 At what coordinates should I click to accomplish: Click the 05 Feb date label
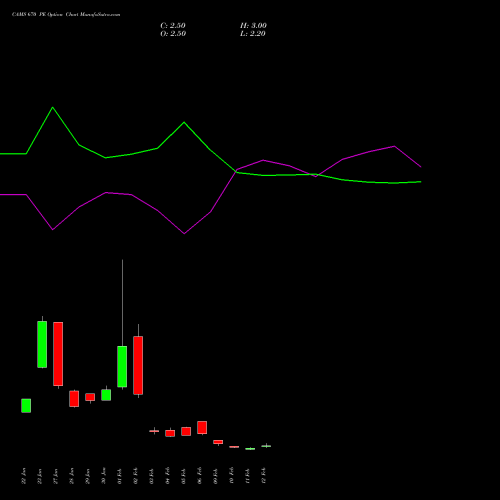coord(184,476)
